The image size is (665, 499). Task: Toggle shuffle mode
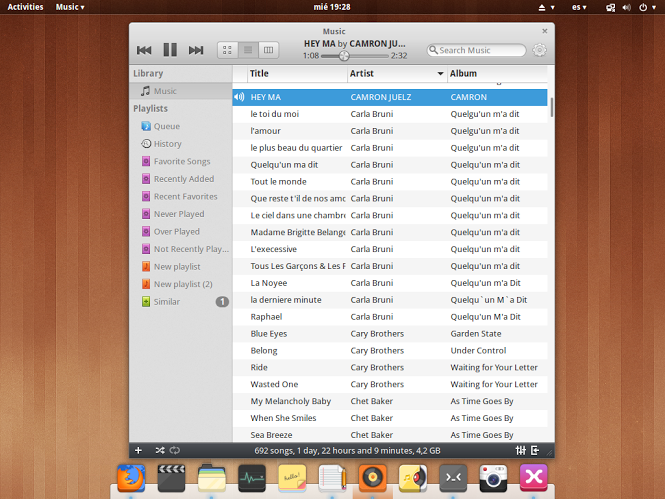click(160, 450)
